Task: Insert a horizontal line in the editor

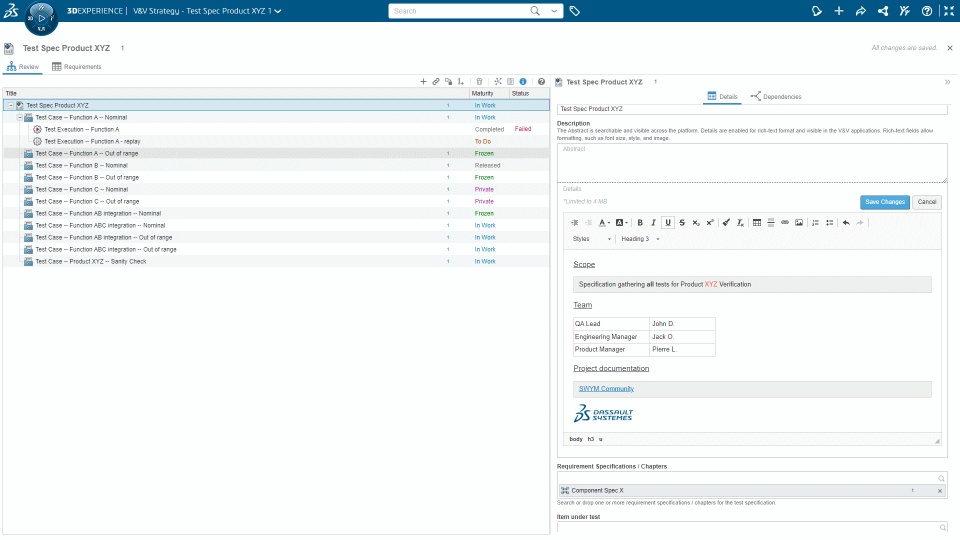Action: (x=771, y=223)
